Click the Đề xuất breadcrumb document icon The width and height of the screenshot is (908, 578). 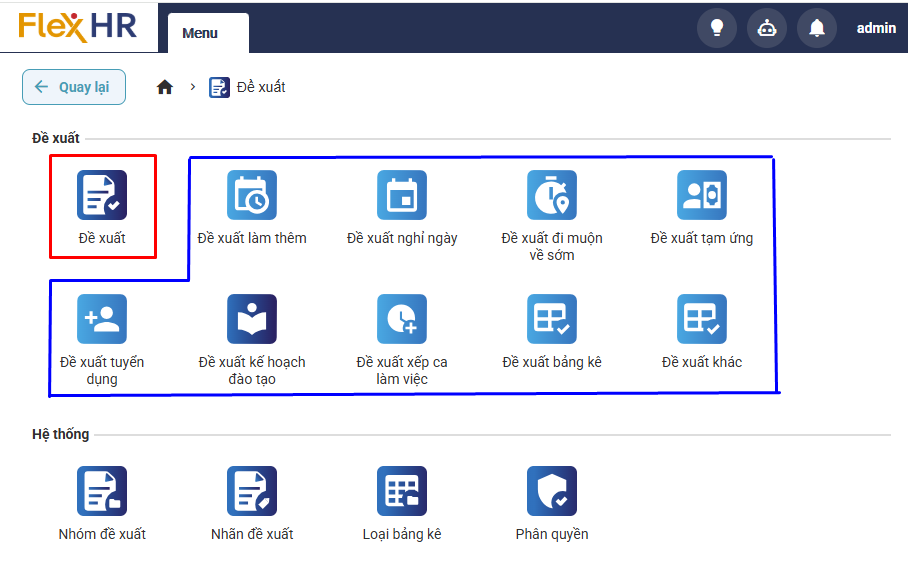pyautogui.click(x=219, y=87)
